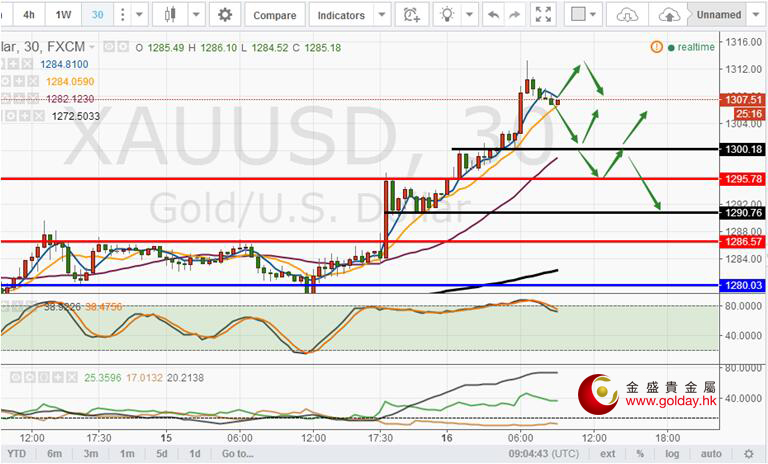Click the orange data warning icon

pyautogui.click(x=656, y=47)
